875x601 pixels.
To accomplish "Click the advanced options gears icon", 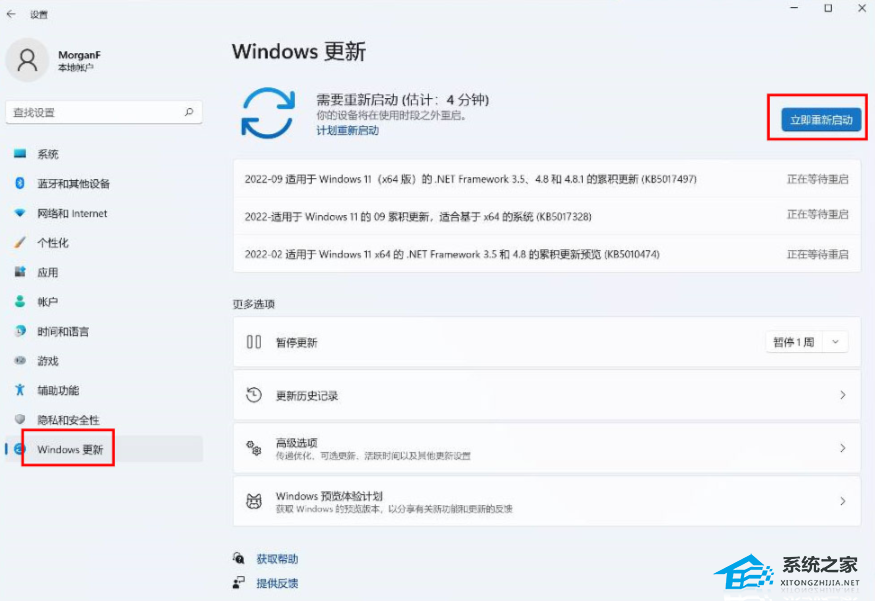I will click(254, 448).
